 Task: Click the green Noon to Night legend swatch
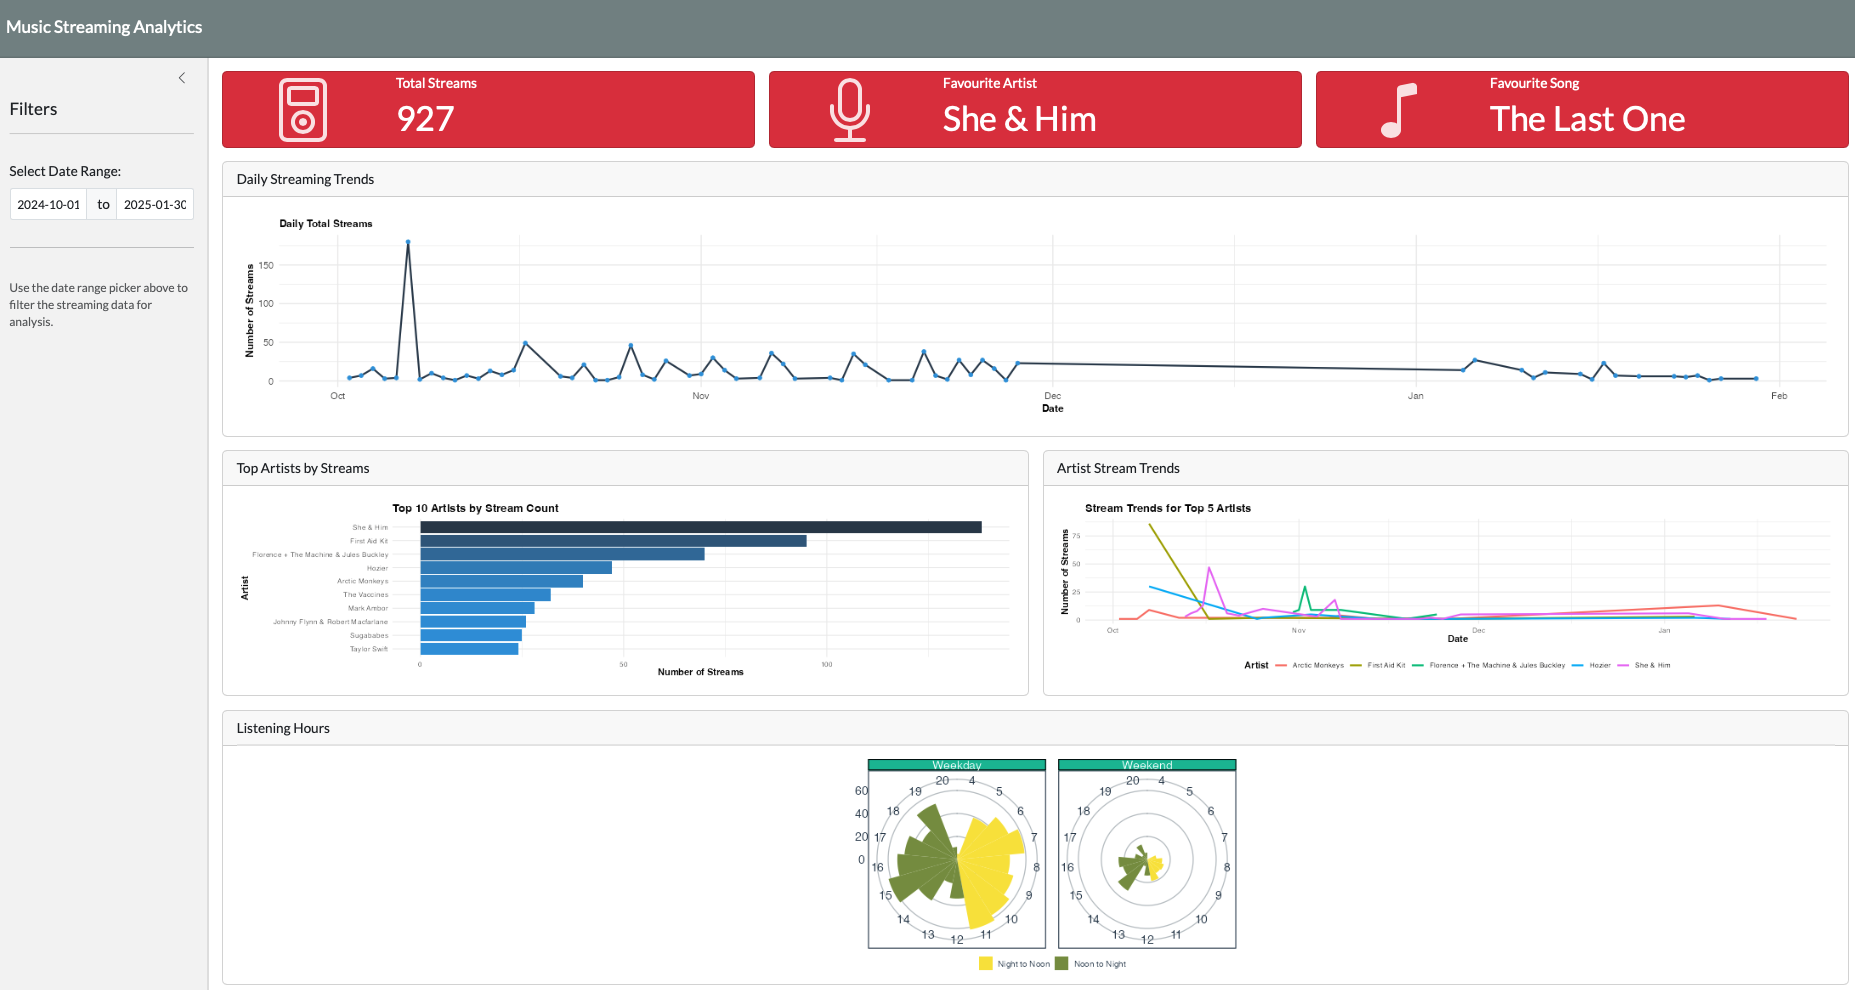click(x=1062, y=964)
